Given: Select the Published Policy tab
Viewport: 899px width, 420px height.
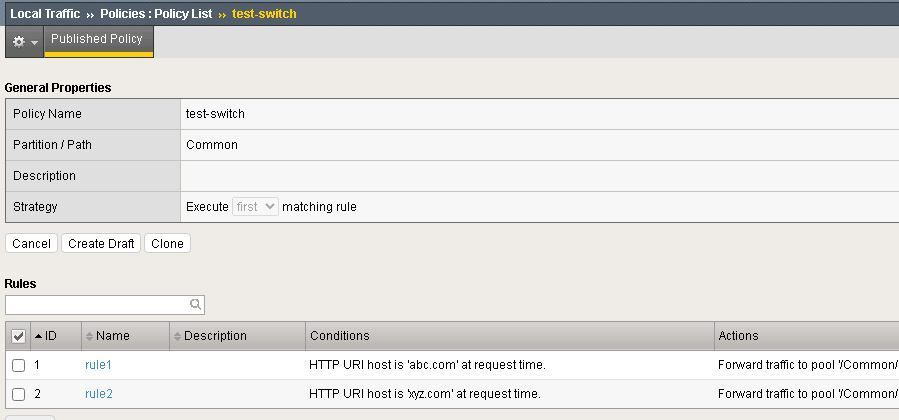Looking at the screenshot, I should click(x=97, y=40).
